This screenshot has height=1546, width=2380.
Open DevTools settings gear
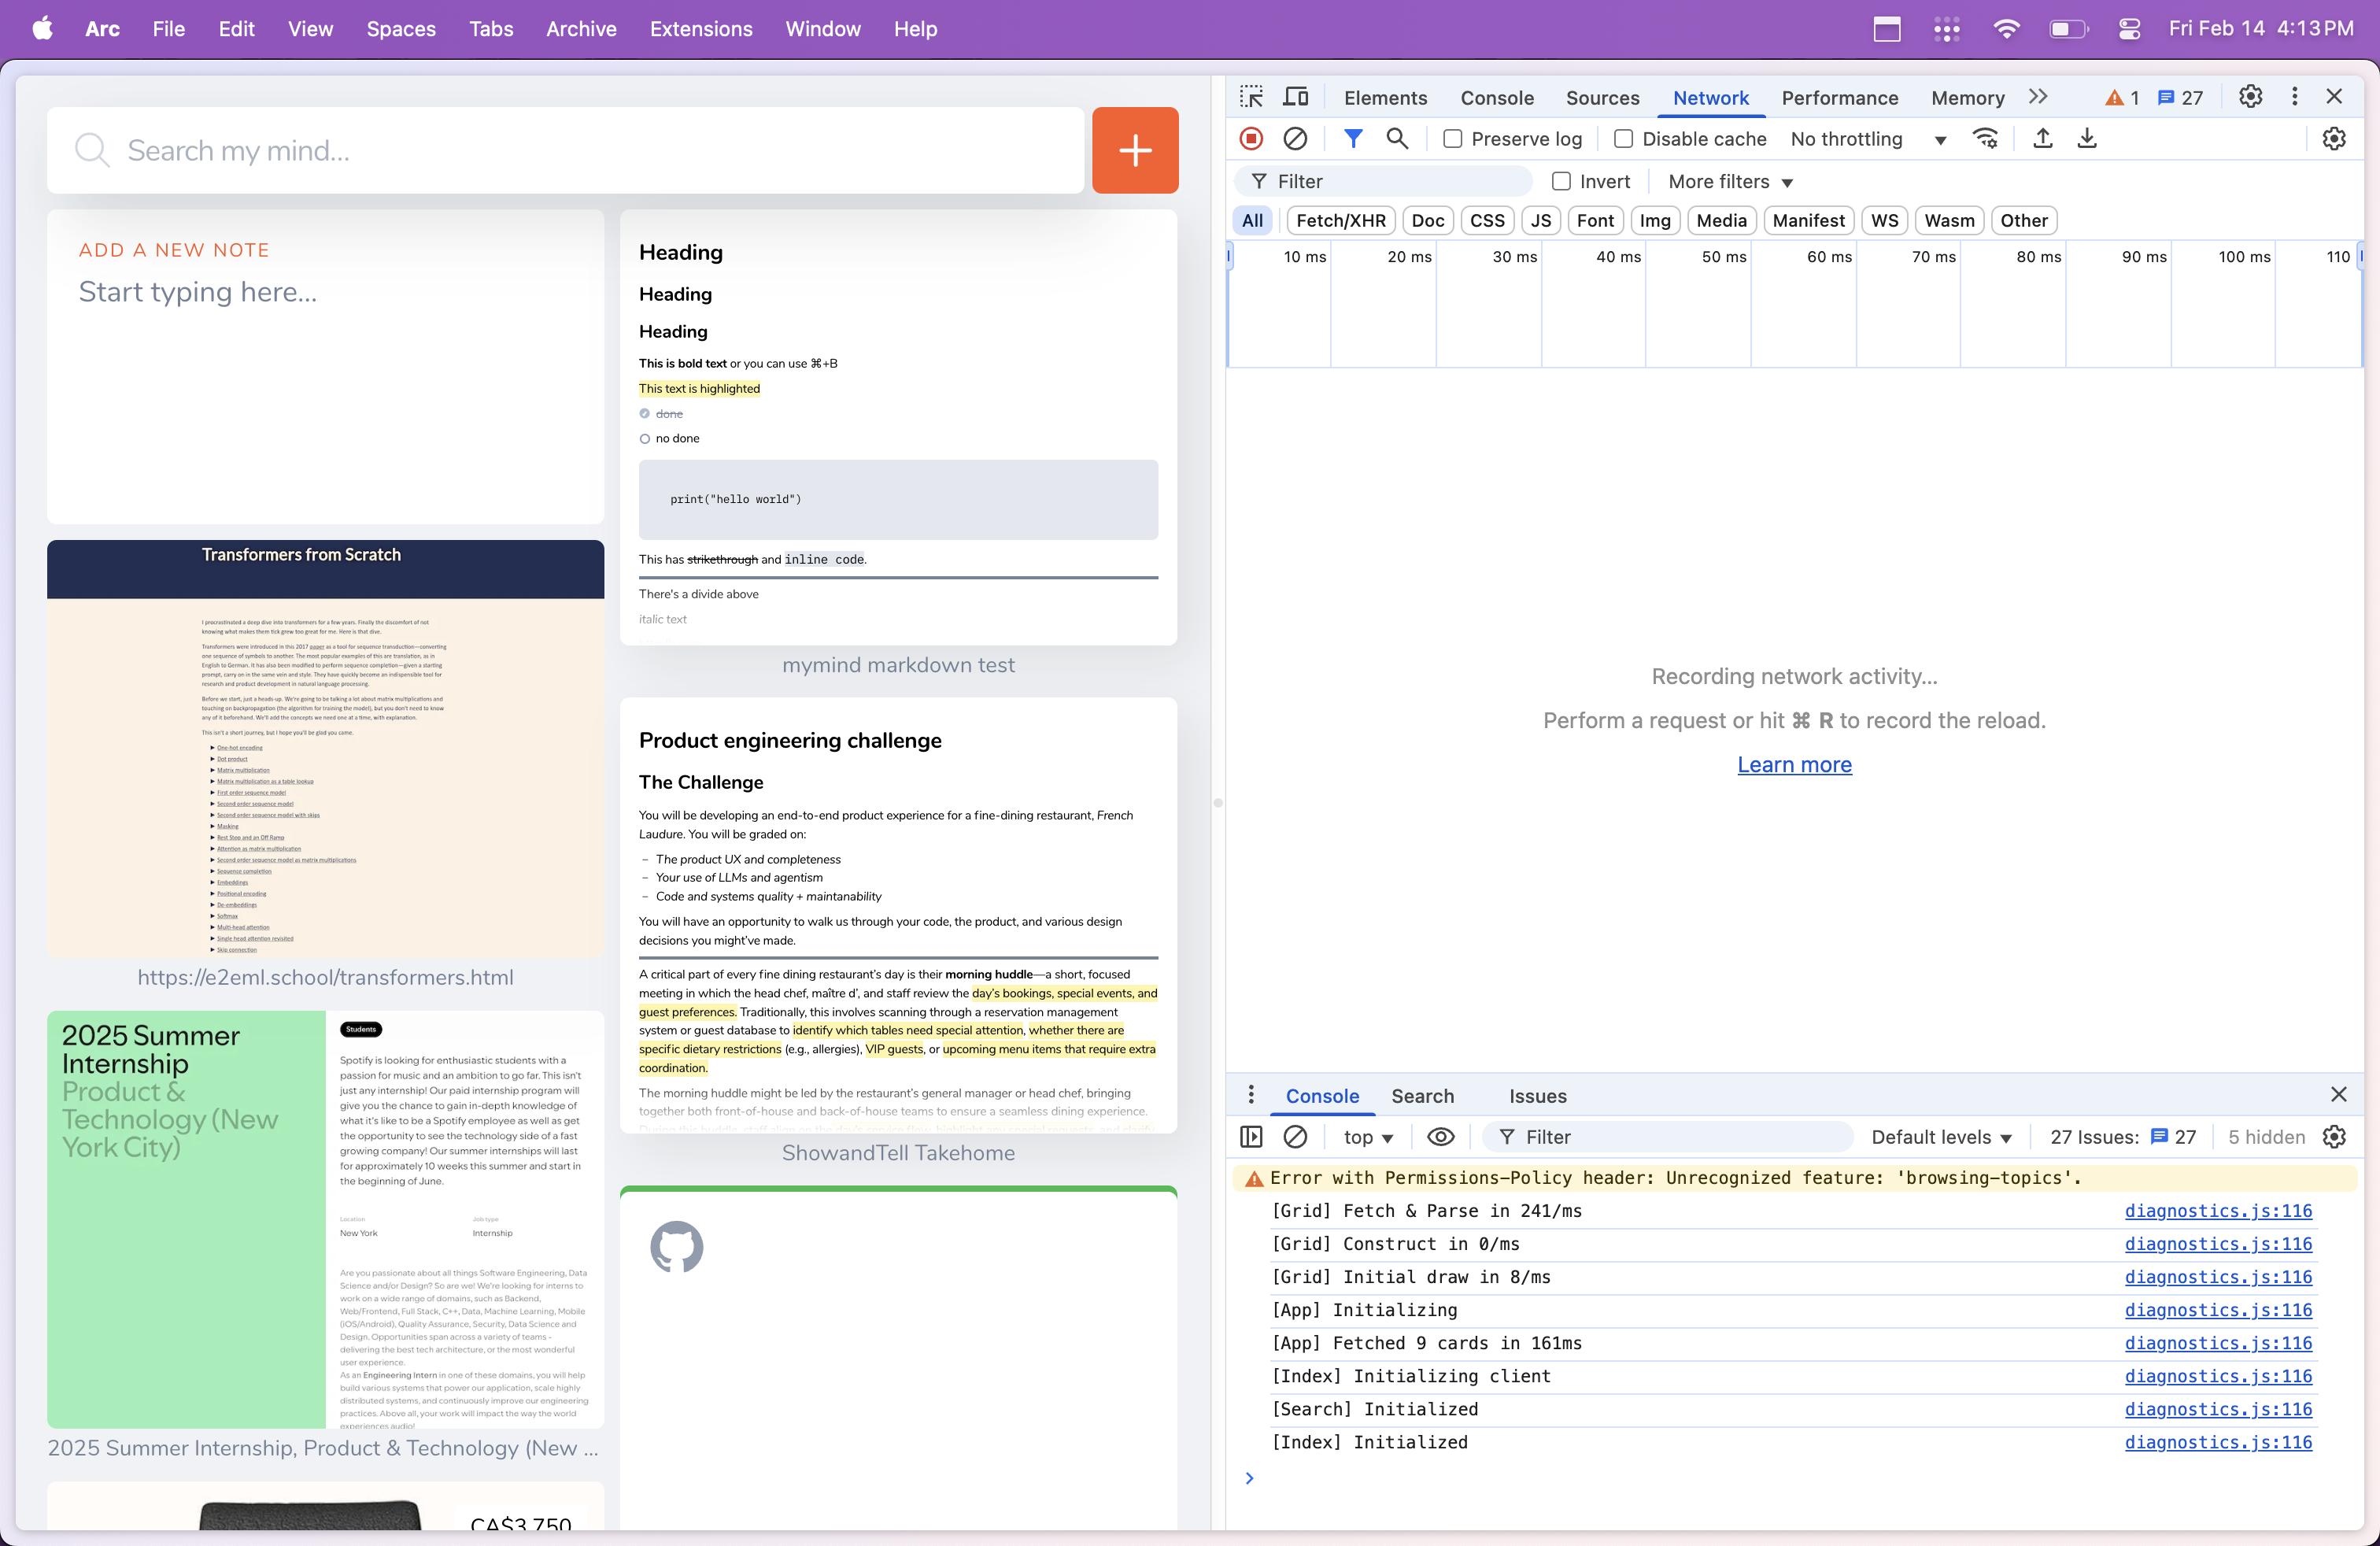click(2250, 97)
